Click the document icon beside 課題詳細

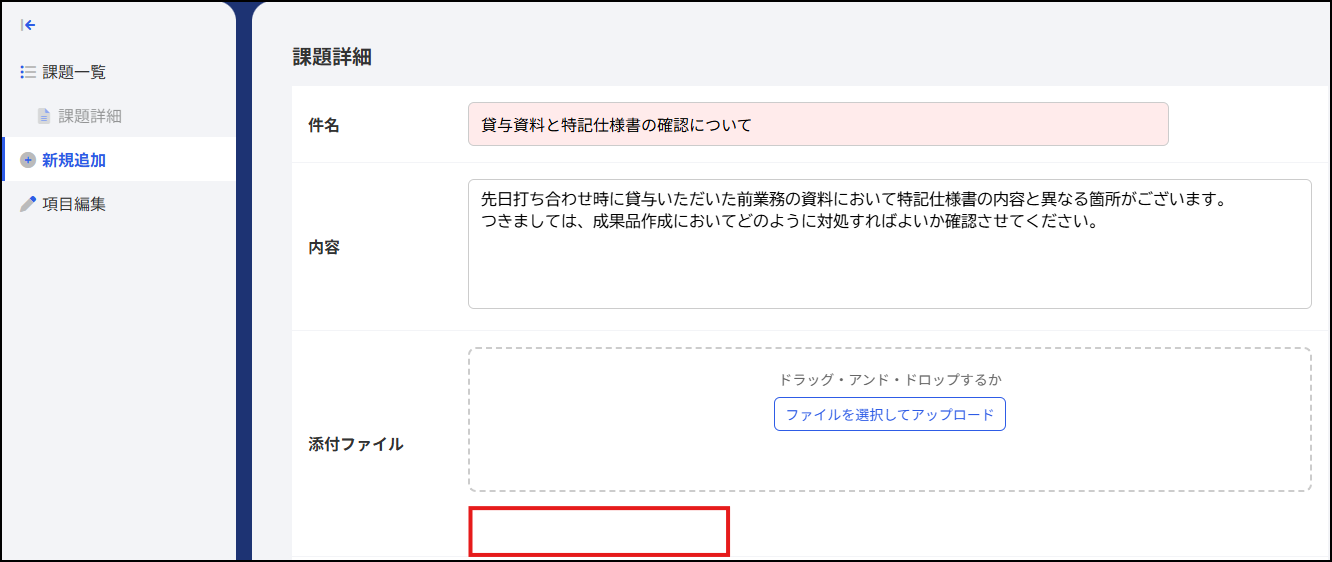[x=44, y=116]
